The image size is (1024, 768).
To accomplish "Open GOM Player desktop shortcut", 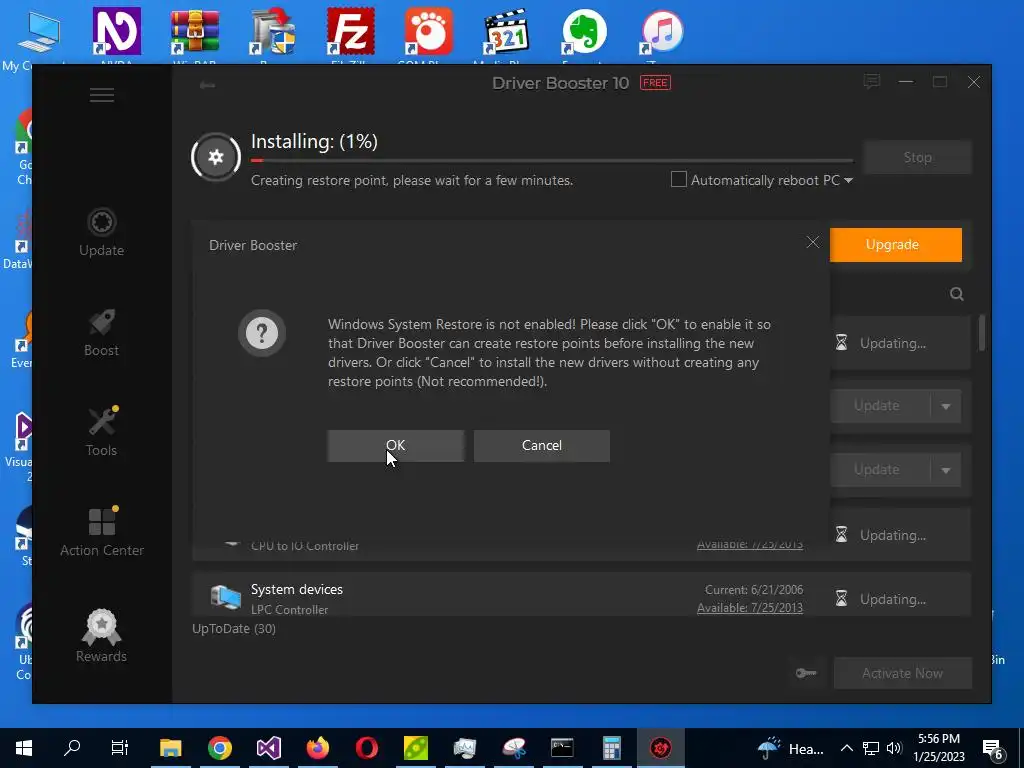I will coord(428,36).
